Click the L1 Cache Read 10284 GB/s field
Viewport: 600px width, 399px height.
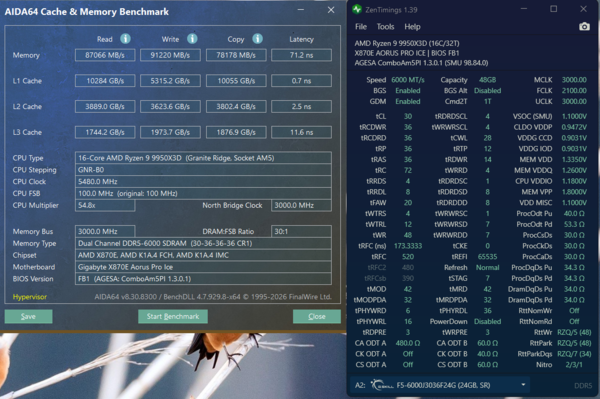pos(105,81)
